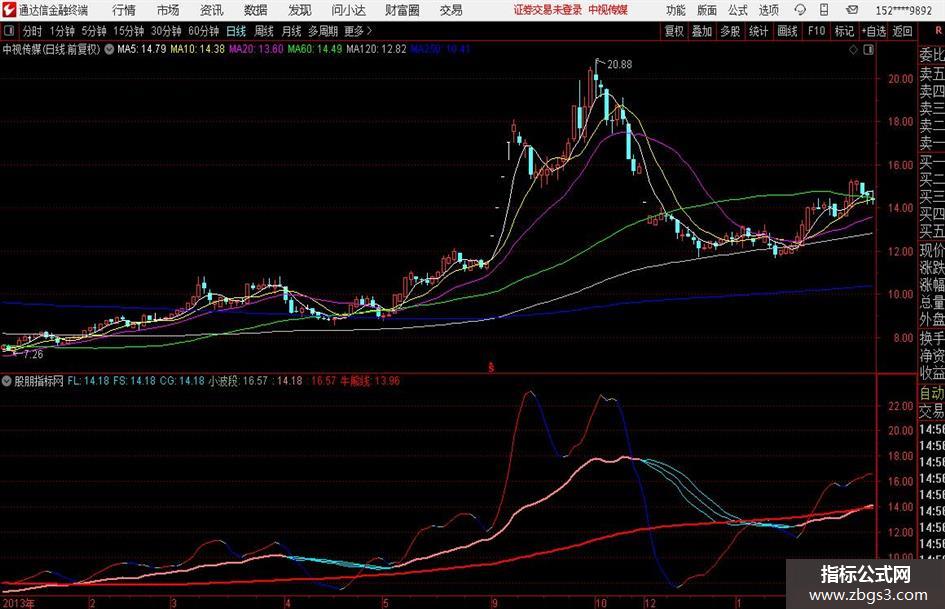Switch to 1分钟 period
This screenshot has height=609, width=945.
pos(62,31)
